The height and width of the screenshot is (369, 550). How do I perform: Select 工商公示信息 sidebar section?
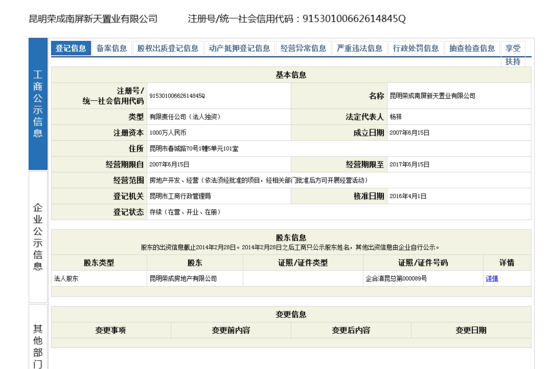[x=38, y=104]
